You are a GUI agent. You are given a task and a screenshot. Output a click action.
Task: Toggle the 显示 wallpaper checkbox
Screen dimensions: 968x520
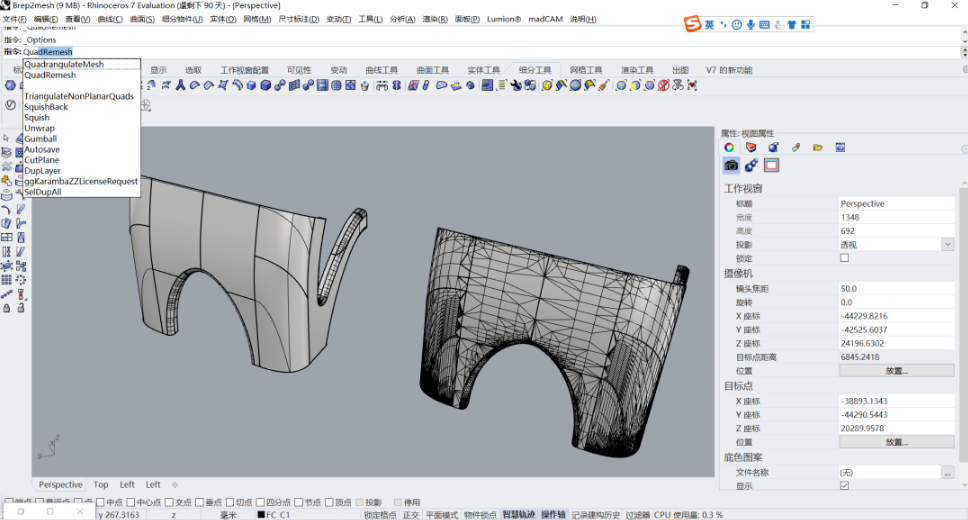(x=845, y=485)
